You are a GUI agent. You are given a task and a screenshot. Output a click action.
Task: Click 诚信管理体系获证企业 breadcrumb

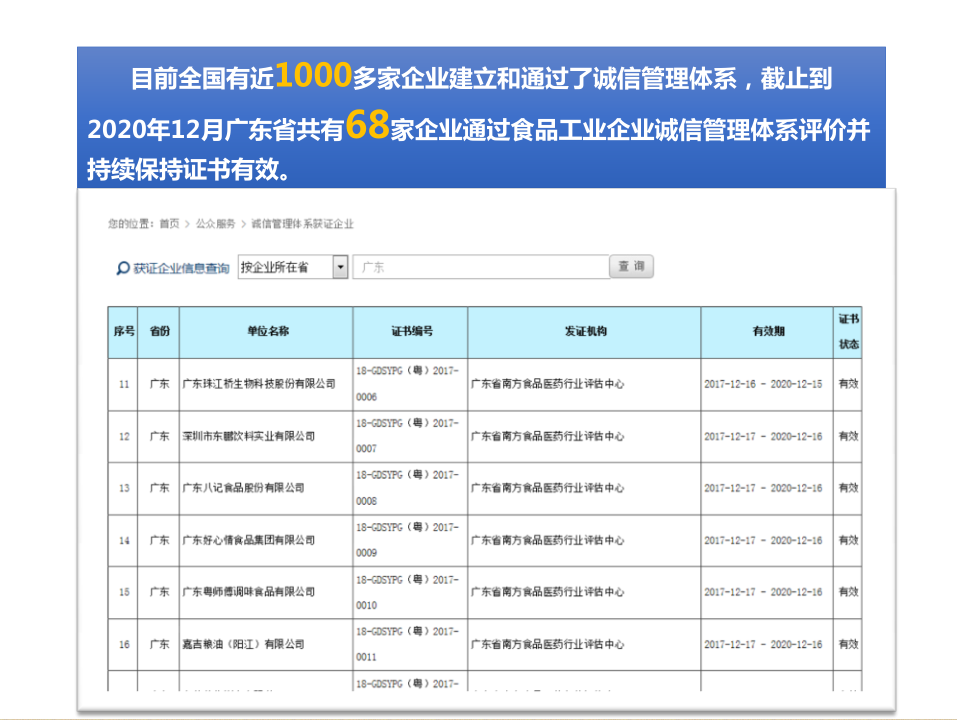(303, 224)
